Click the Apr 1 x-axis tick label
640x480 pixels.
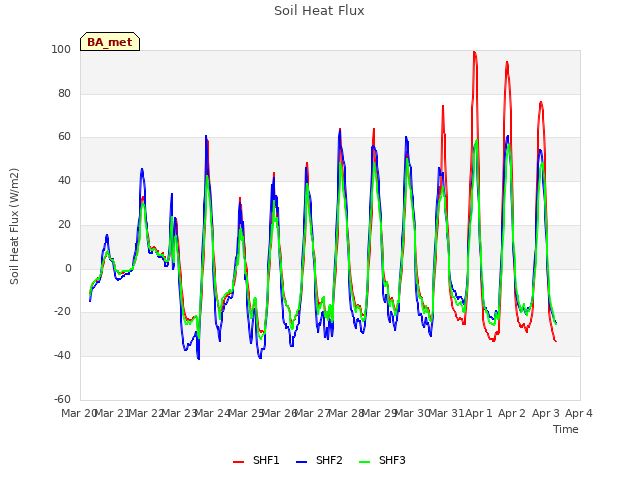[479, 413]
